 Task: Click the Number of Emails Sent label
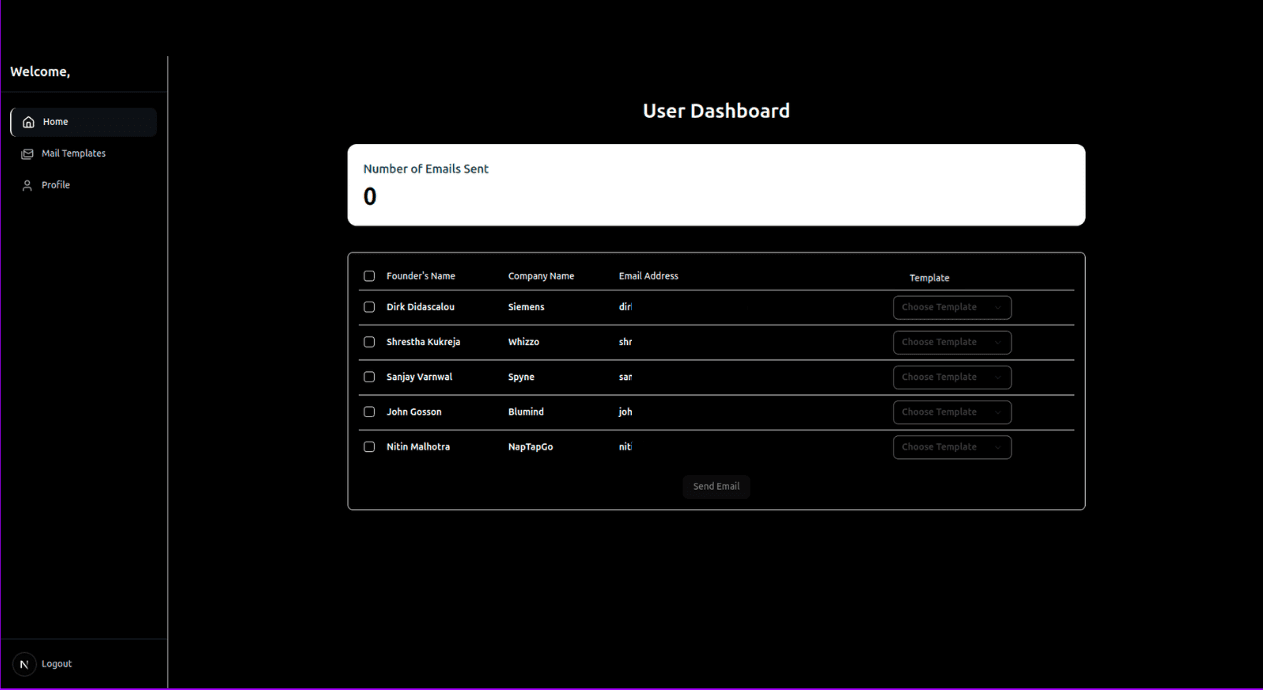click(426, 169)
